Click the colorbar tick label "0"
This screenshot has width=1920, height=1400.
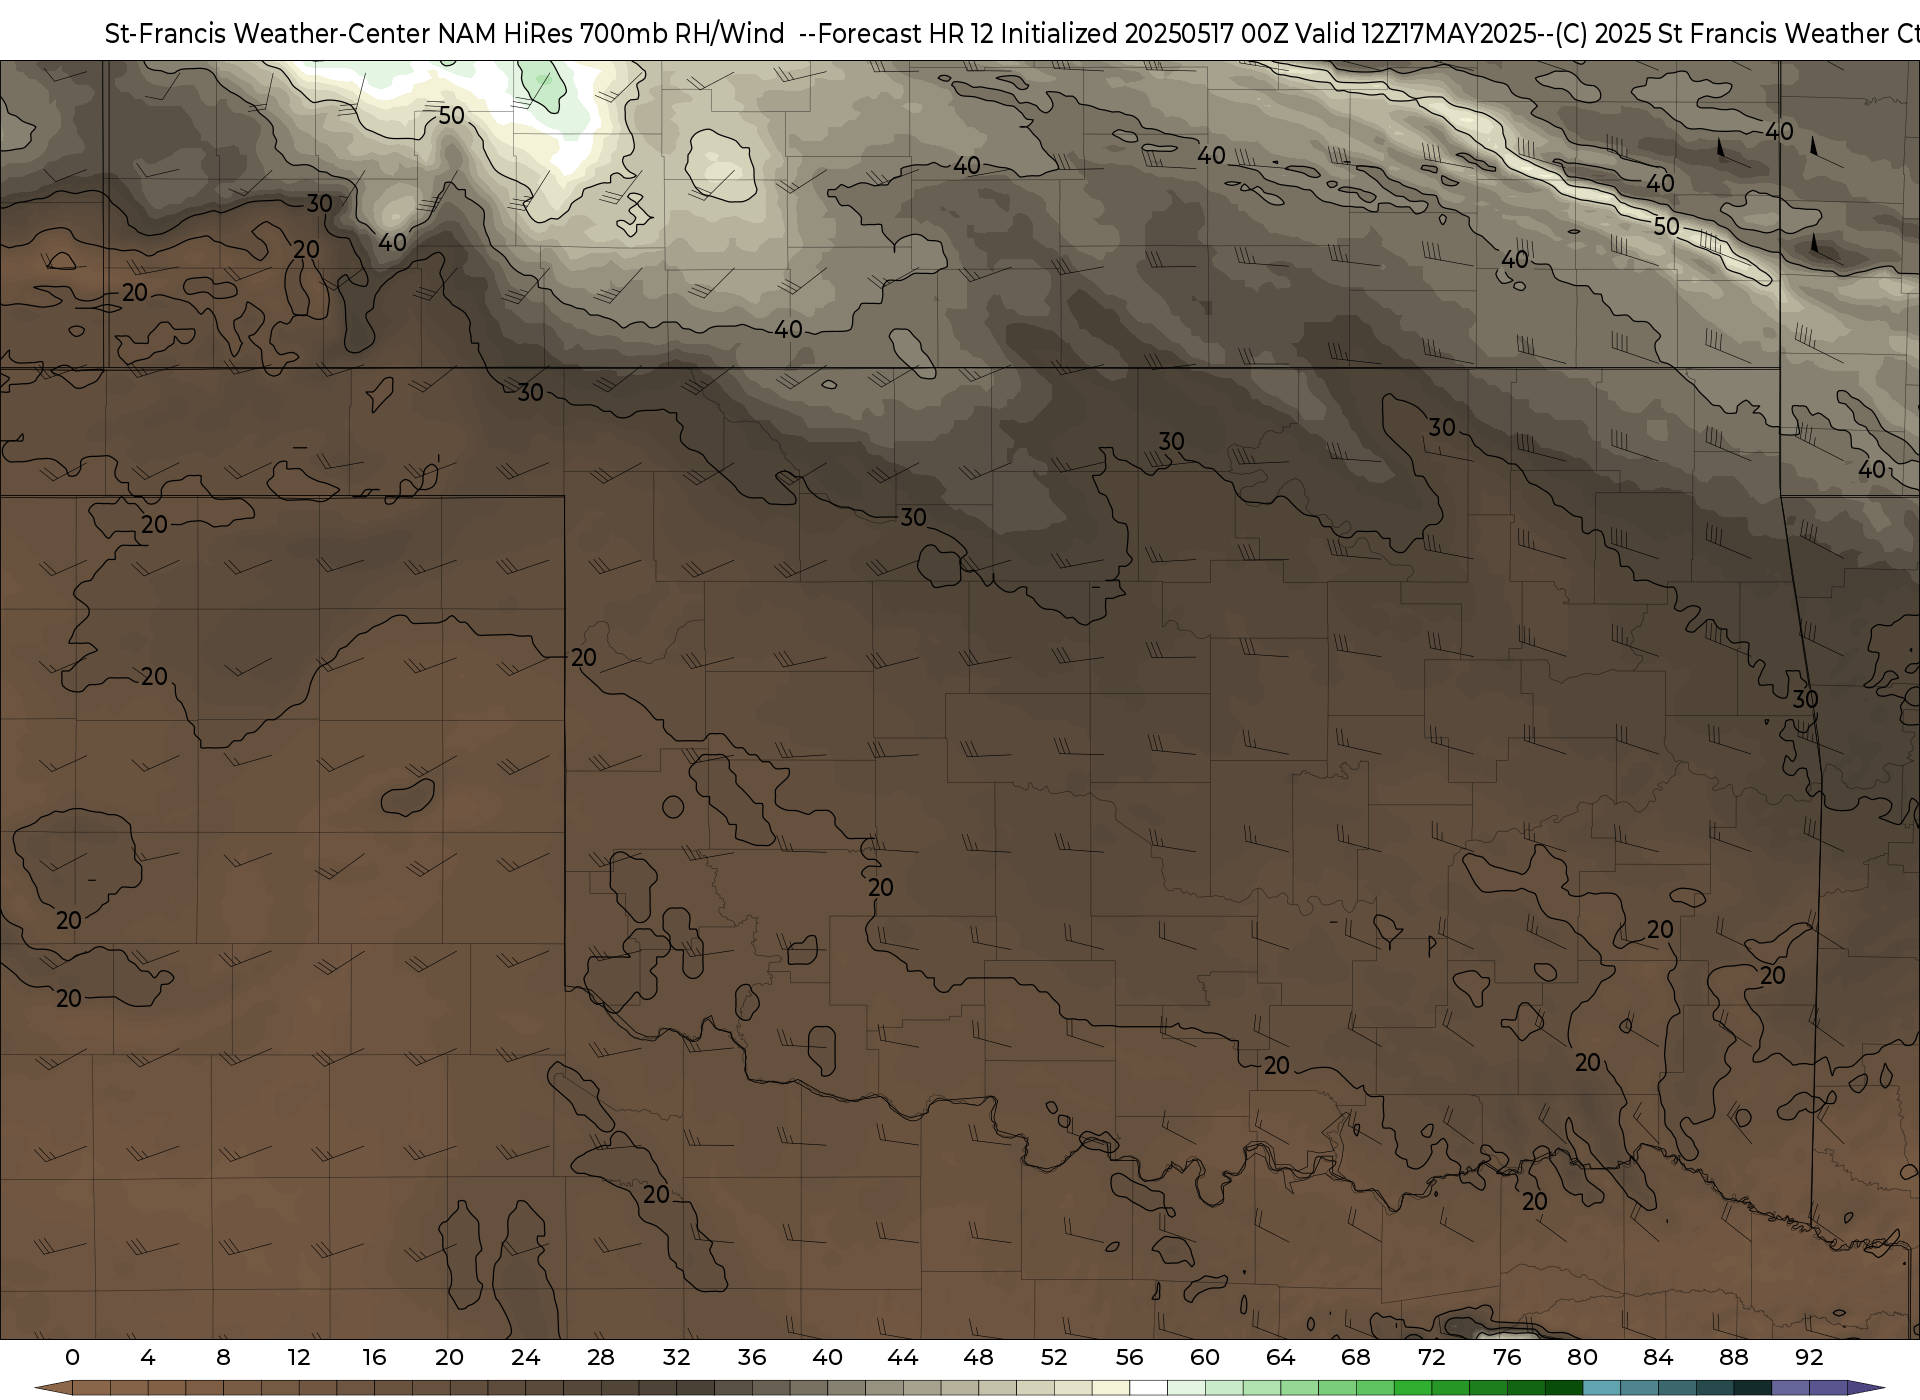(72, 1357)
